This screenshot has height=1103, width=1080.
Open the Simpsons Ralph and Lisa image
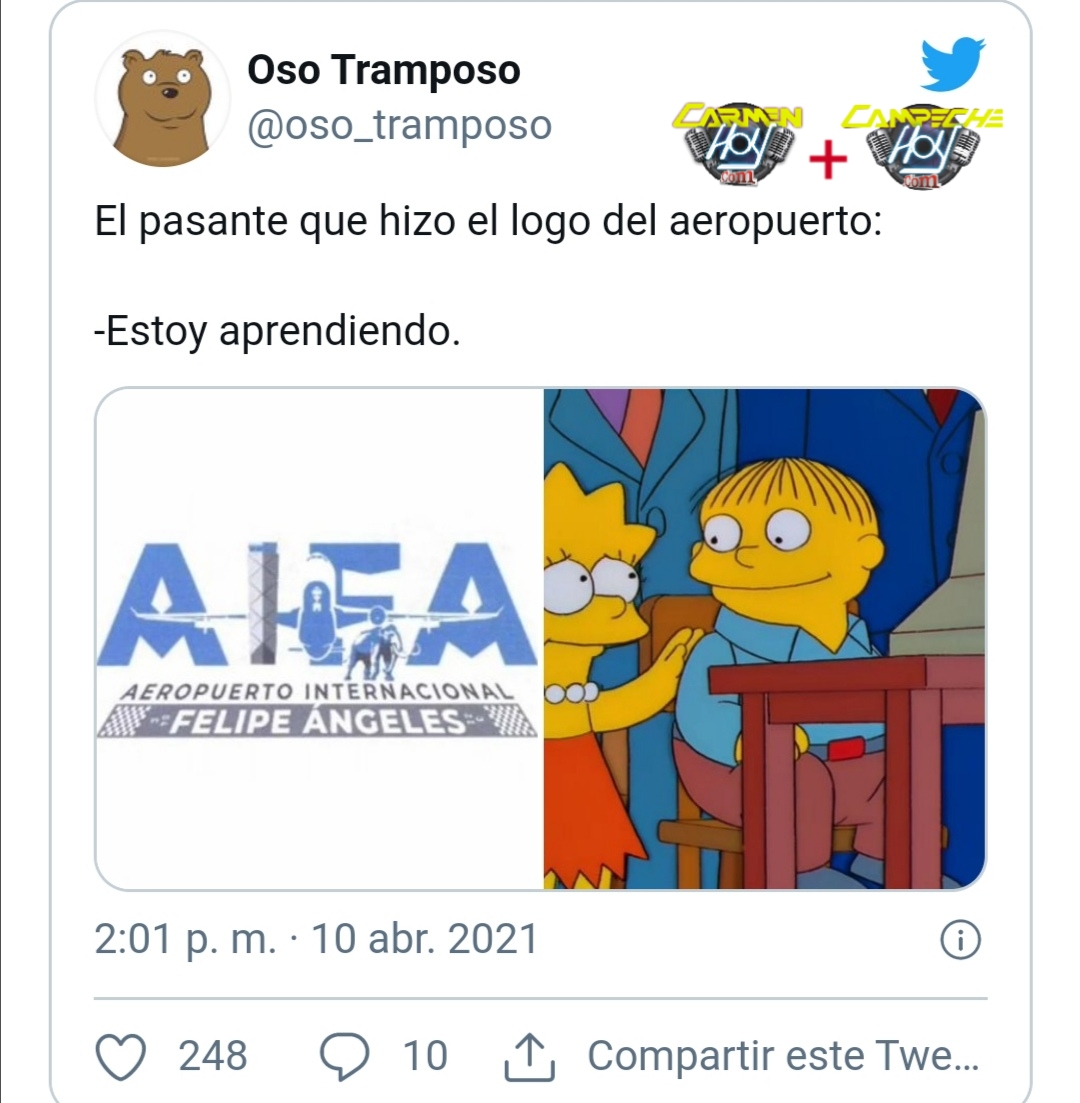click(x=765, y=639)
